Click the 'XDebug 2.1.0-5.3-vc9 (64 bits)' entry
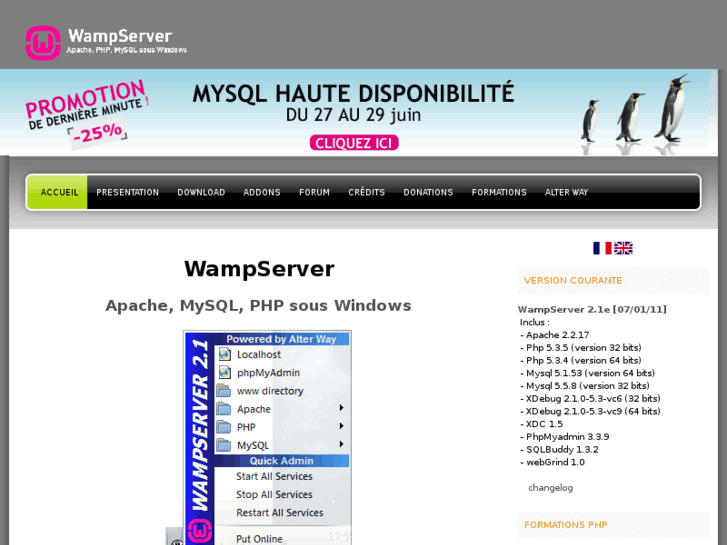Image resolution: width=727 pixels, height=545 pixels. coord(593,411)
